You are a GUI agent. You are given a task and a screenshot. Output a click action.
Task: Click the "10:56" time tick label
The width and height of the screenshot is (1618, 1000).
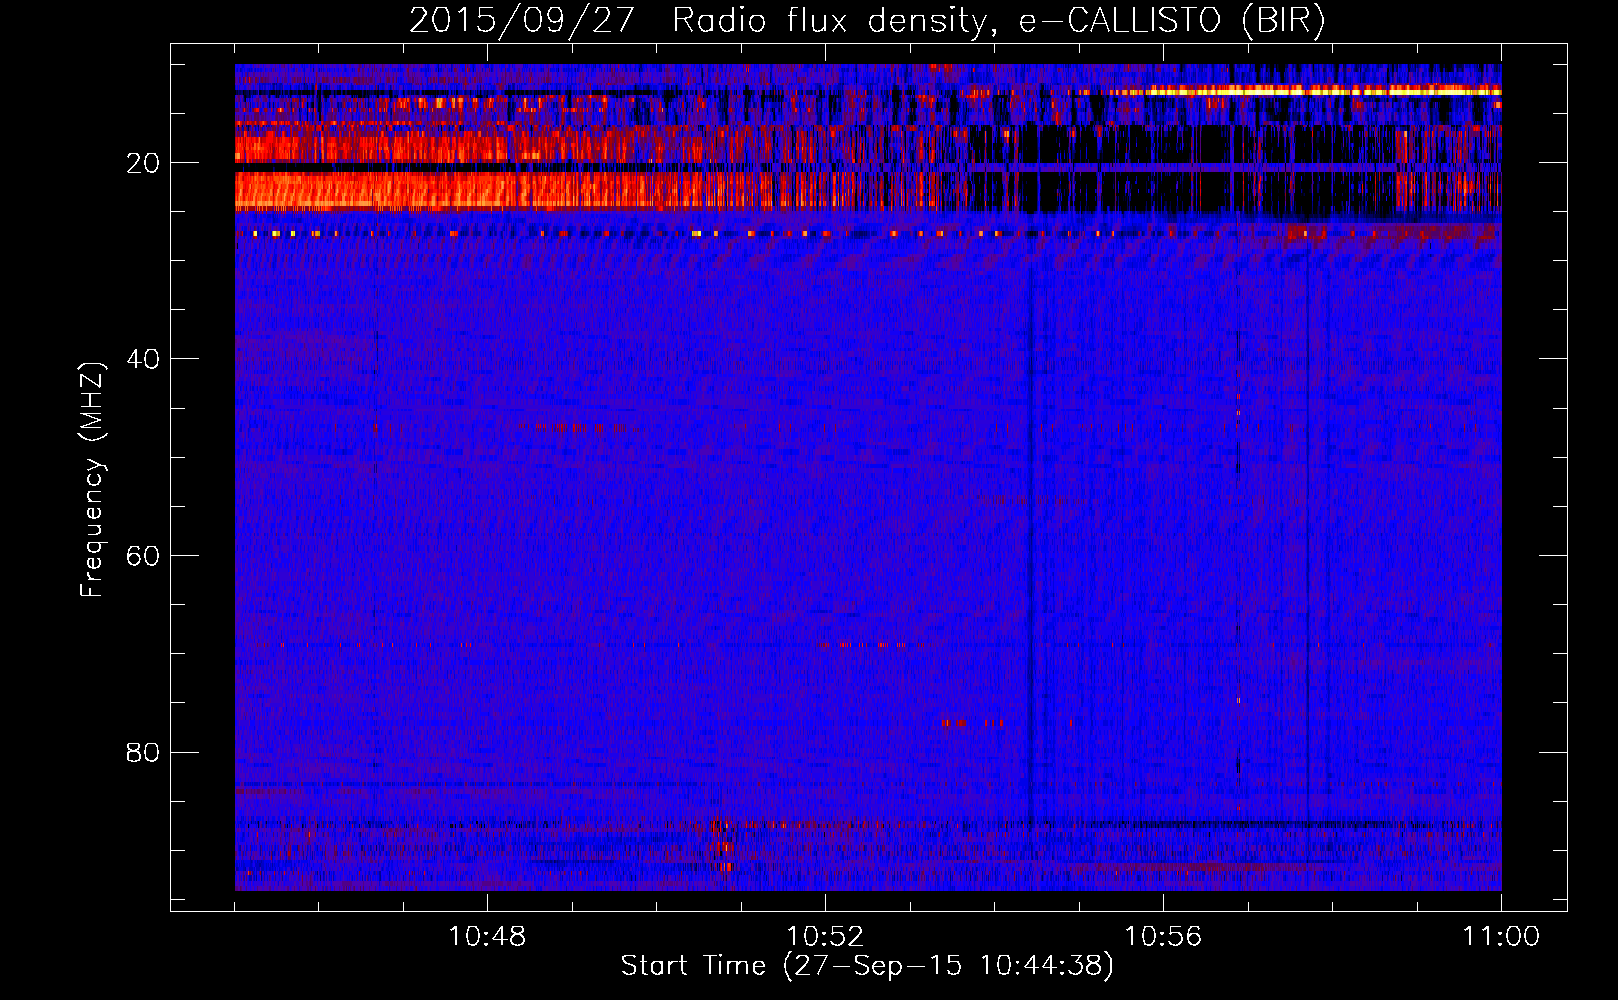1163,936
